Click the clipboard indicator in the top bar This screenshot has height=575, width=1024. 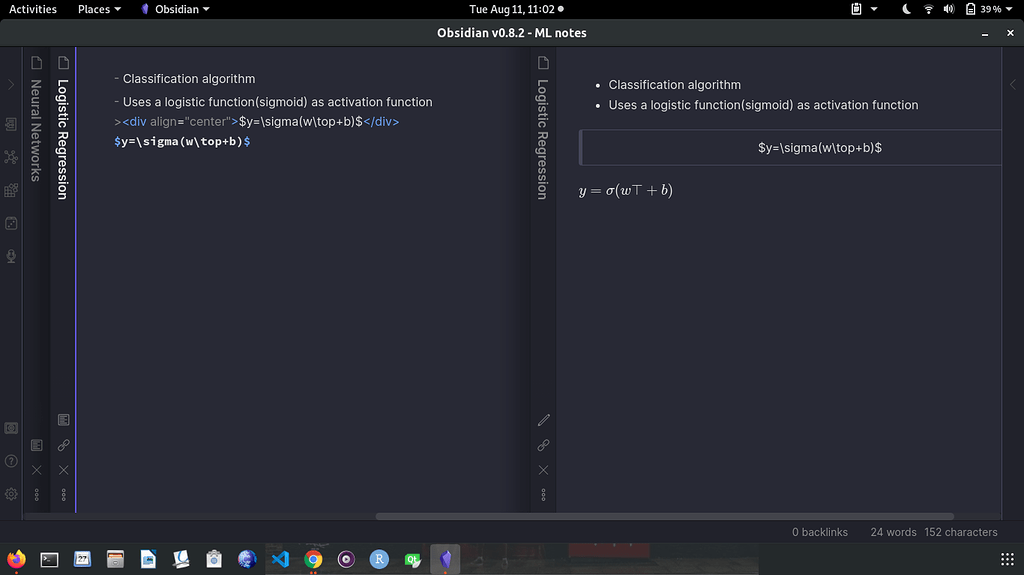pos(856,9)
